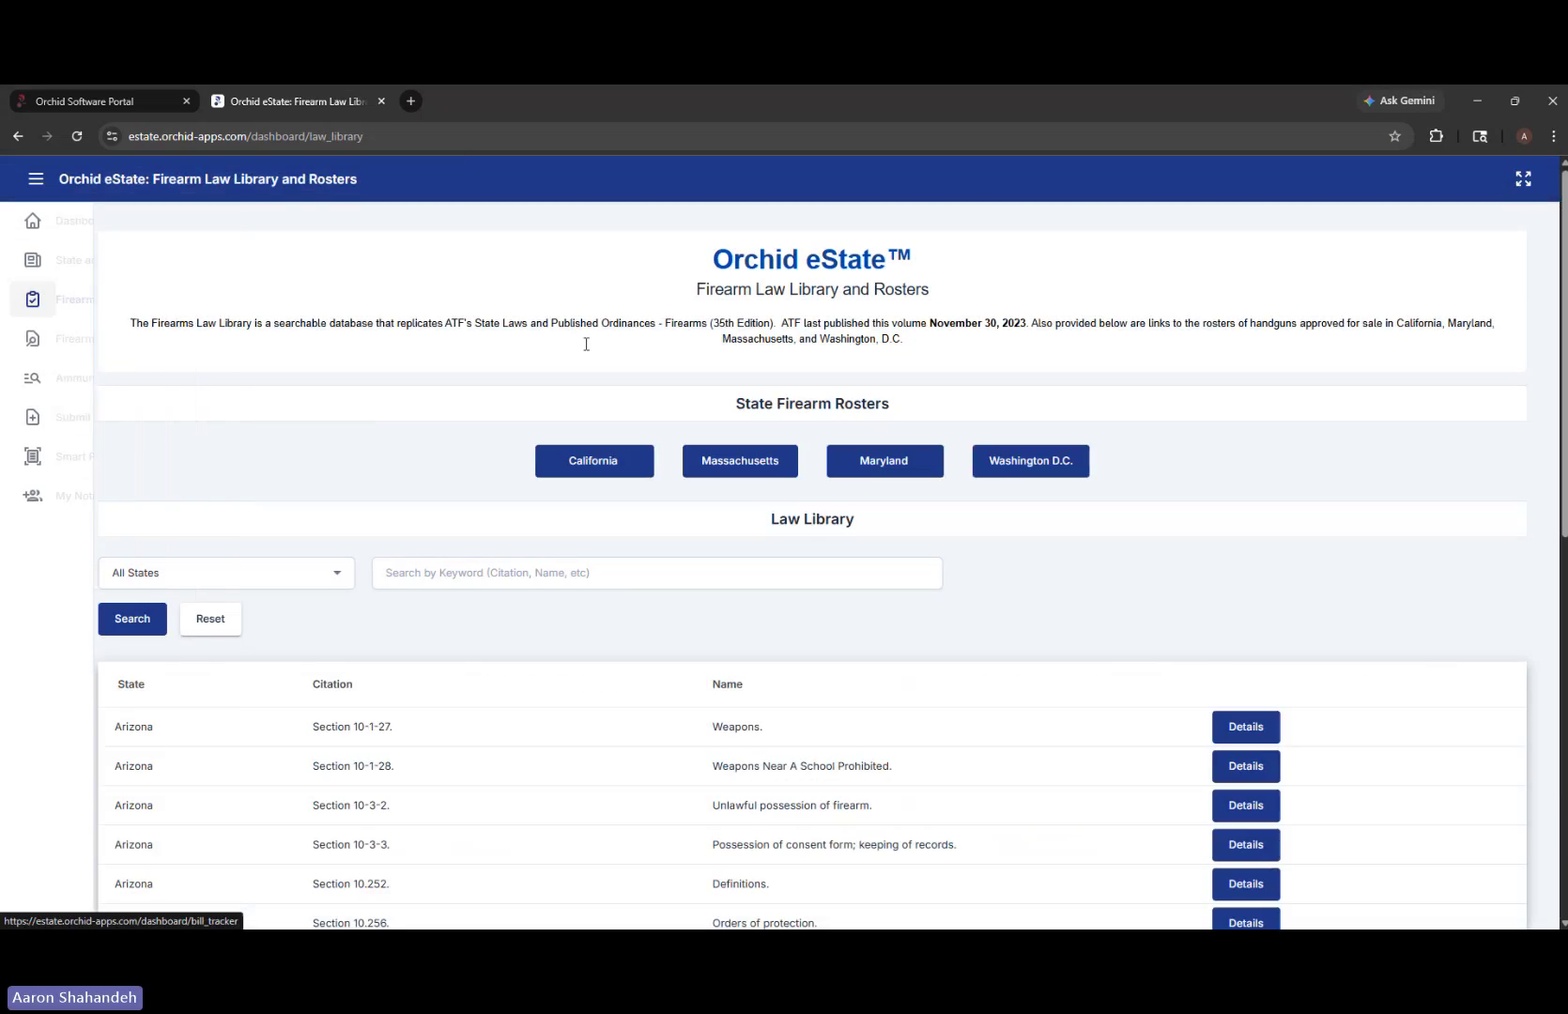View Details for Section 10-3-2

click(x=1246, y=805)
